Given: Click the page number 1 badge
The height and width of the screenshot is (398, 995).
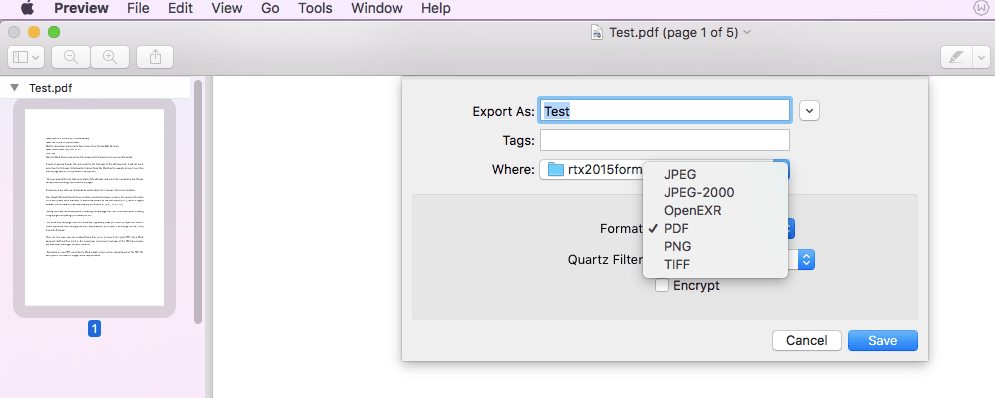Looking at the screenshot, I should 95,328.
